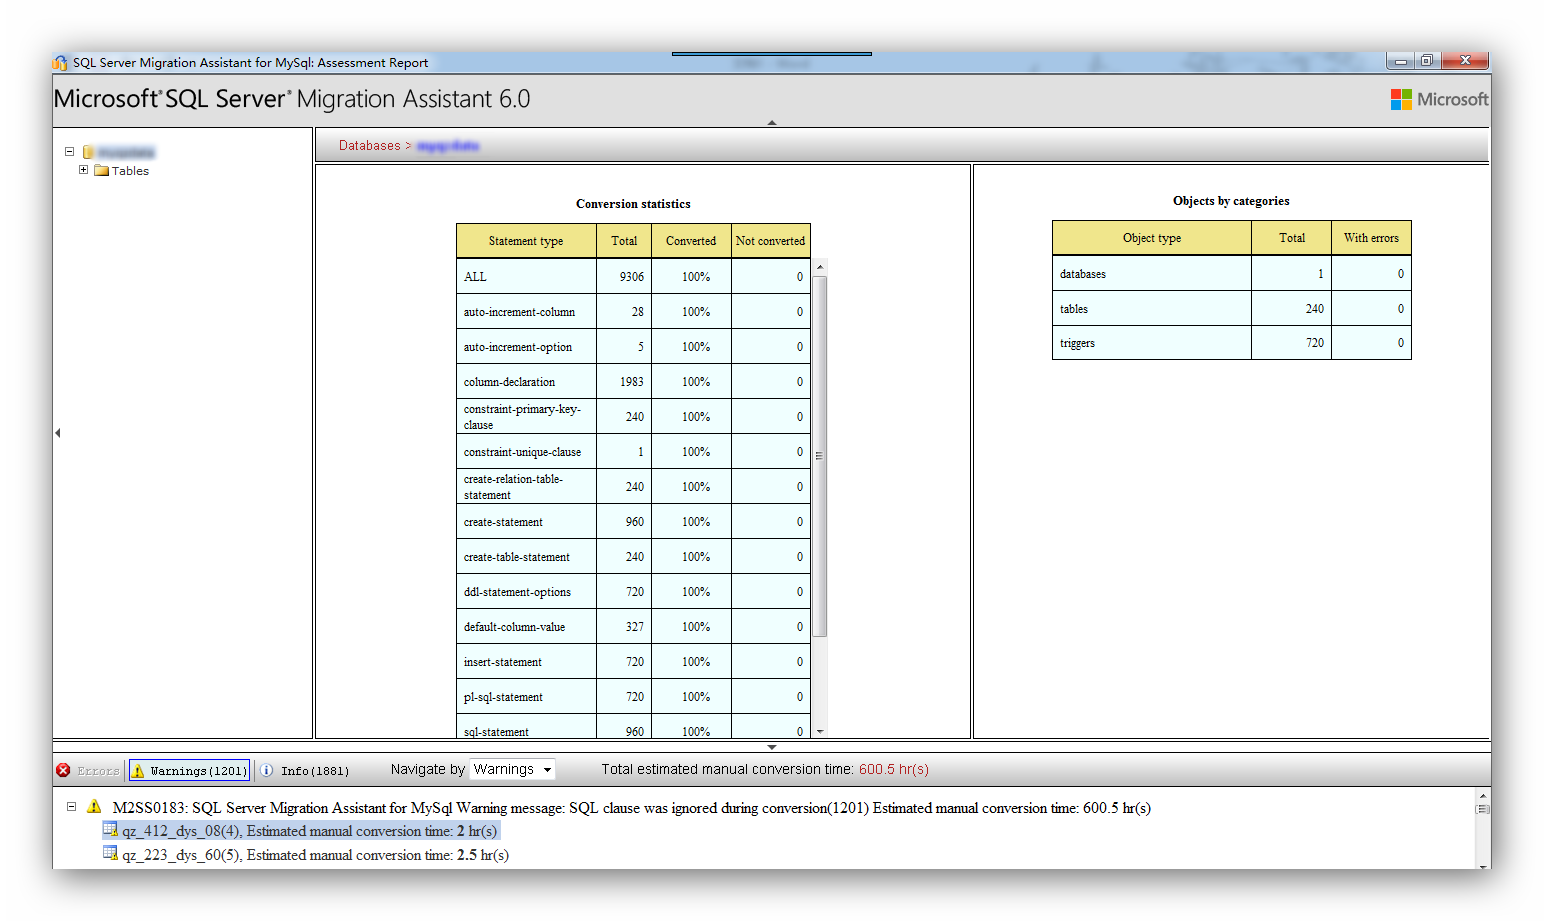Click the create-relation-table-statement row
Screen dimensions: 1544x921
[x=633, y=487]
